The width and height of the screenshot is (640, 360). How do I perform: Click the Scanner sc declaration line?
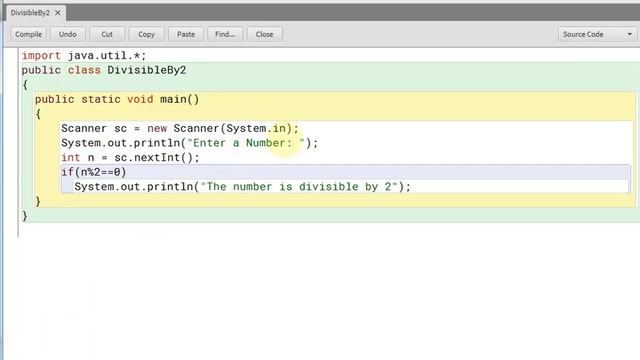click(x=180, y=129)
